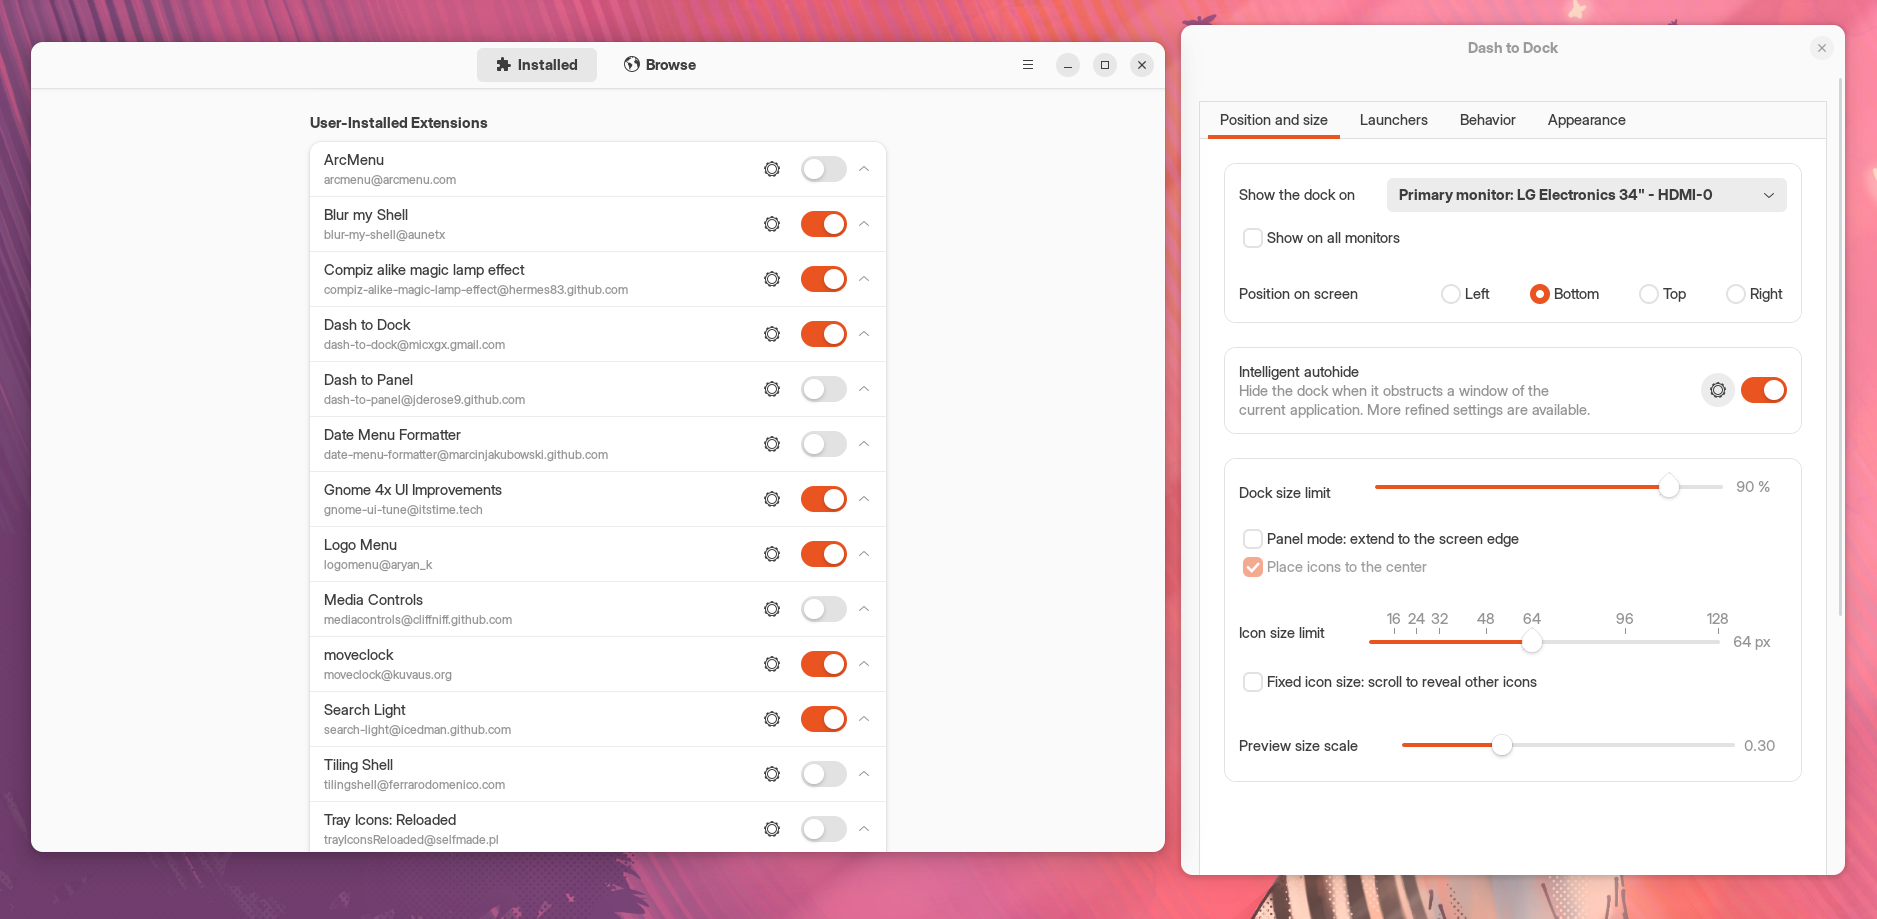The width and height of the screenshot is (1877, 919).
Task: Open Dash to Dock settings gear
Action: (772, 334)
